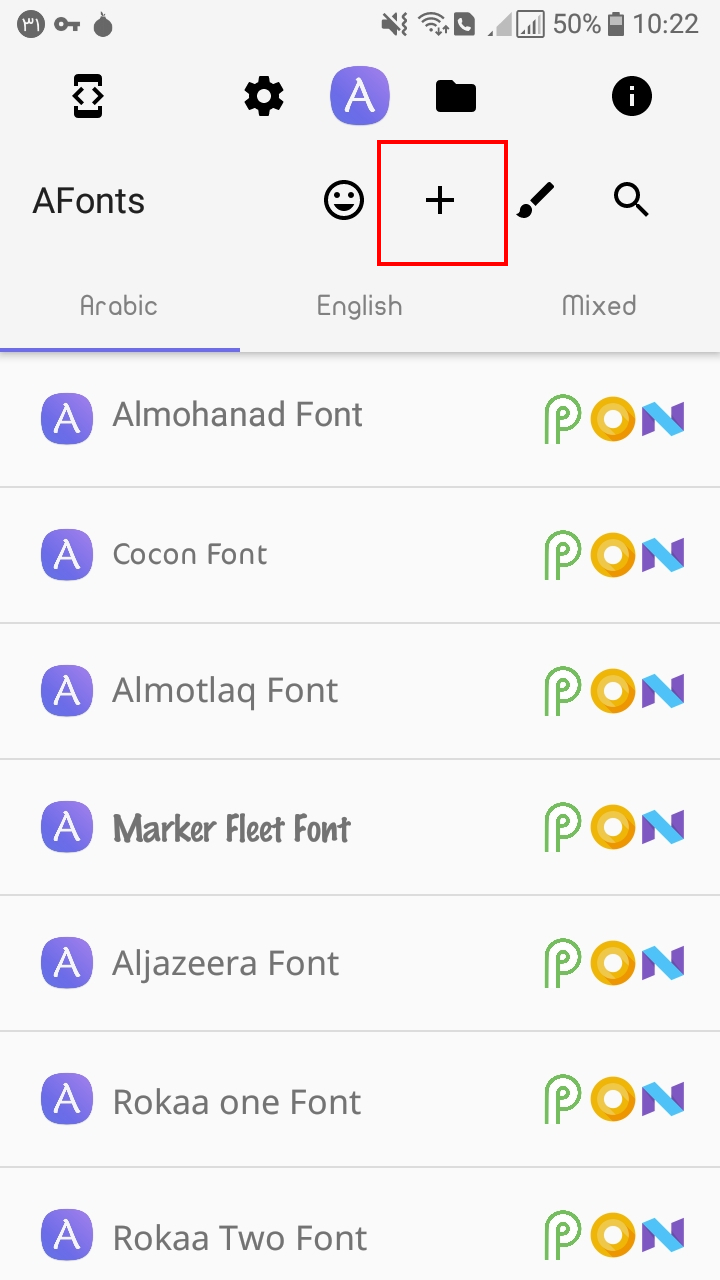Tap the code-in-phone icon
Screen dimensions: 720x1280
click(x=89, y=97)
